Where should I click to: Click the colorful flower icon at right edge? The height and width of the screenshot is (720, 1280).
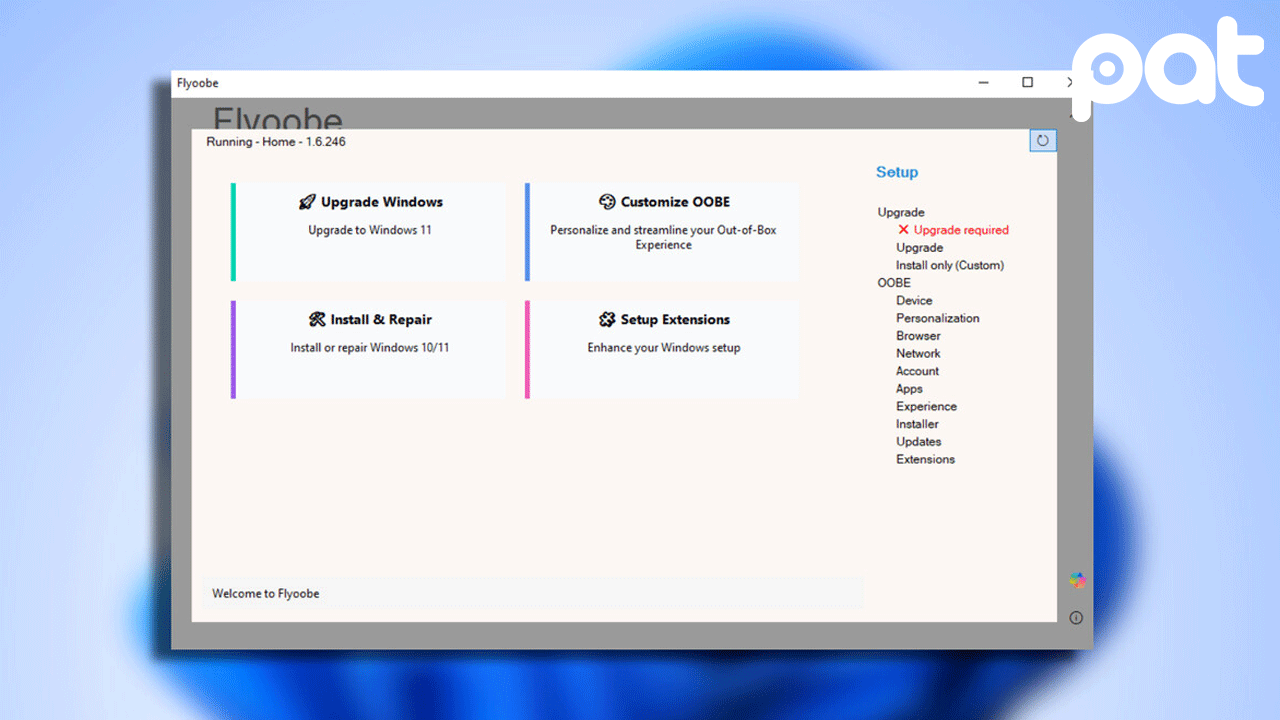[1077, 580]
